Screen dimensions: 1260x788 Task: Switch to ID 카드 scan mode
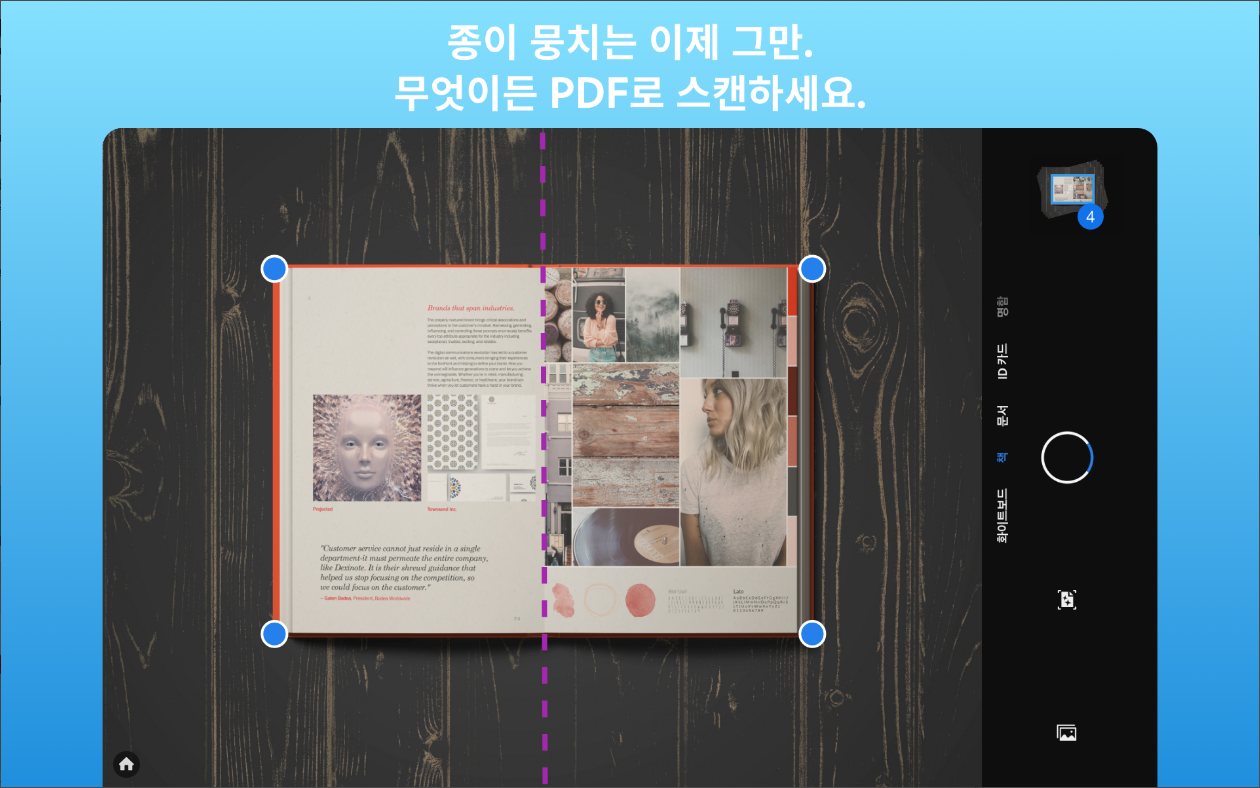(x=1000, y=361)
